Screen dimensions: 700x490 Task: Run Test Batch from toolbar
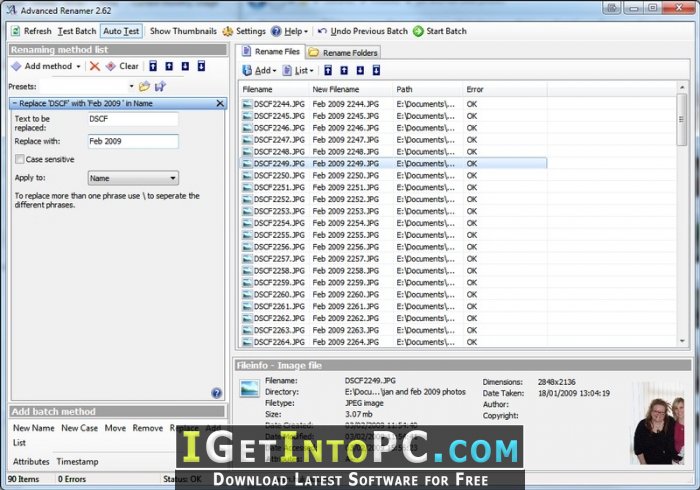tap(77, 31)
